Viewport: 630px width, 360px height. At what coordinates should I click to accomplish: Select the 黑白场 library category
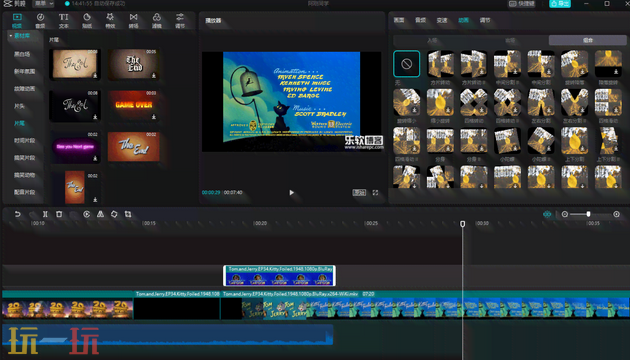[x=22, y=54]
